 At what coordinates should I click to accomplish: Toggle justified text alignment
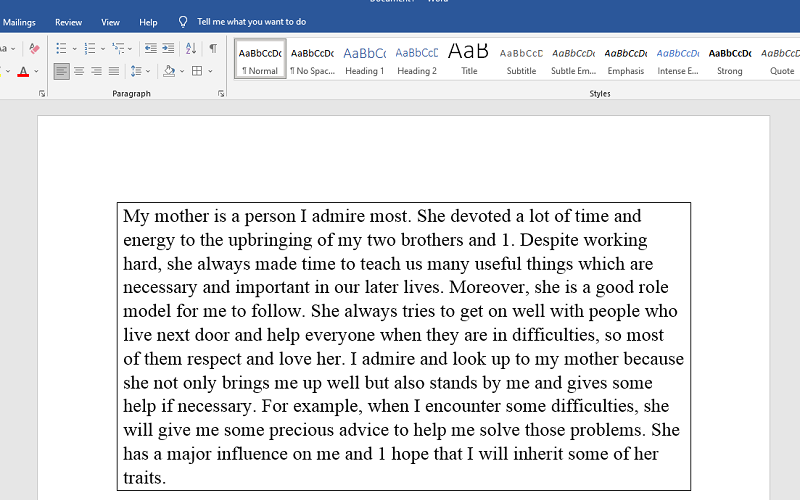(x=114, y=71)
